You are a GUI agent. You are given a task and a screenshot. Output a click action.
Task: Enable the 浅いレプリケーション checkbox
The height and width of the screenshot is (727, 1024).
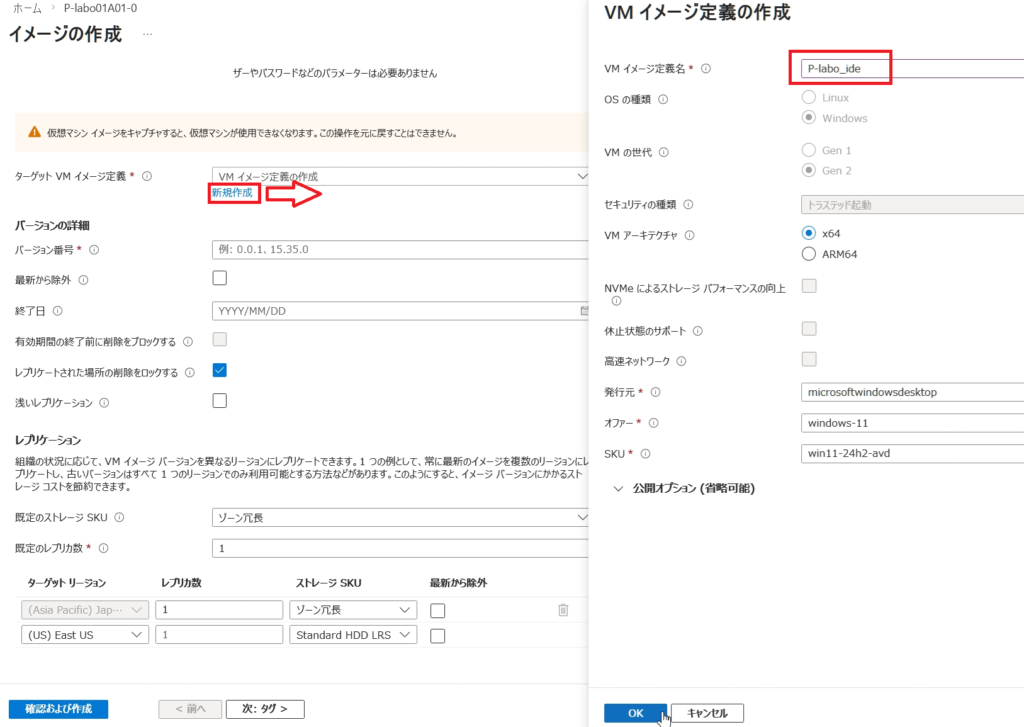point(220,401)
